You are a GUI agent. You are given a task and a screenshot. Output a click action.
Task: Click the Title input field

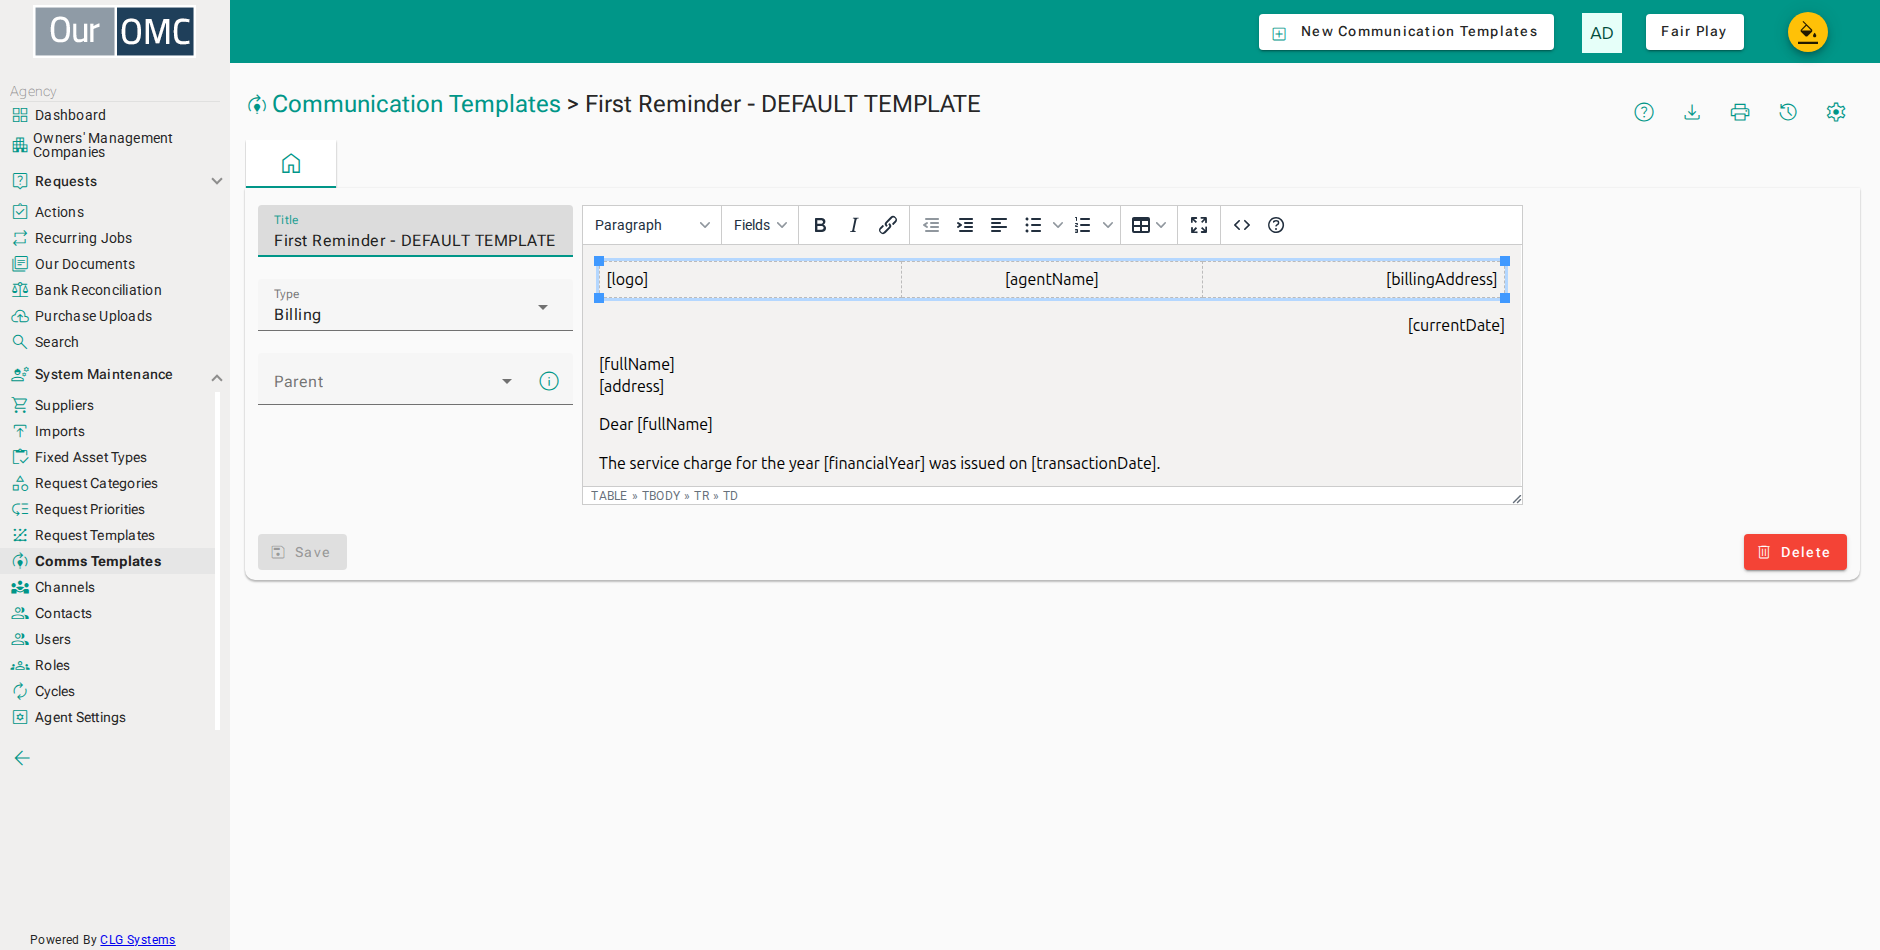415,231
